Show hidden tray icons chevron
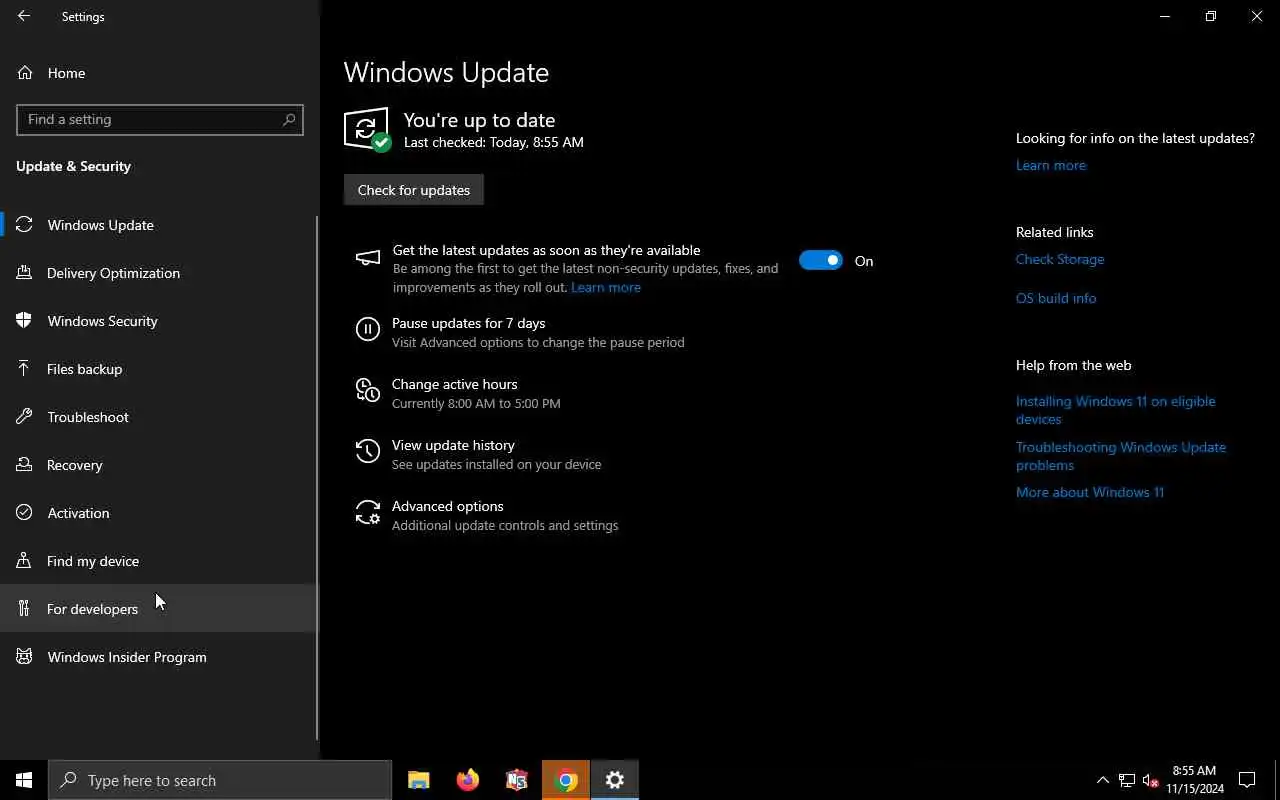 pos(1103,780)
